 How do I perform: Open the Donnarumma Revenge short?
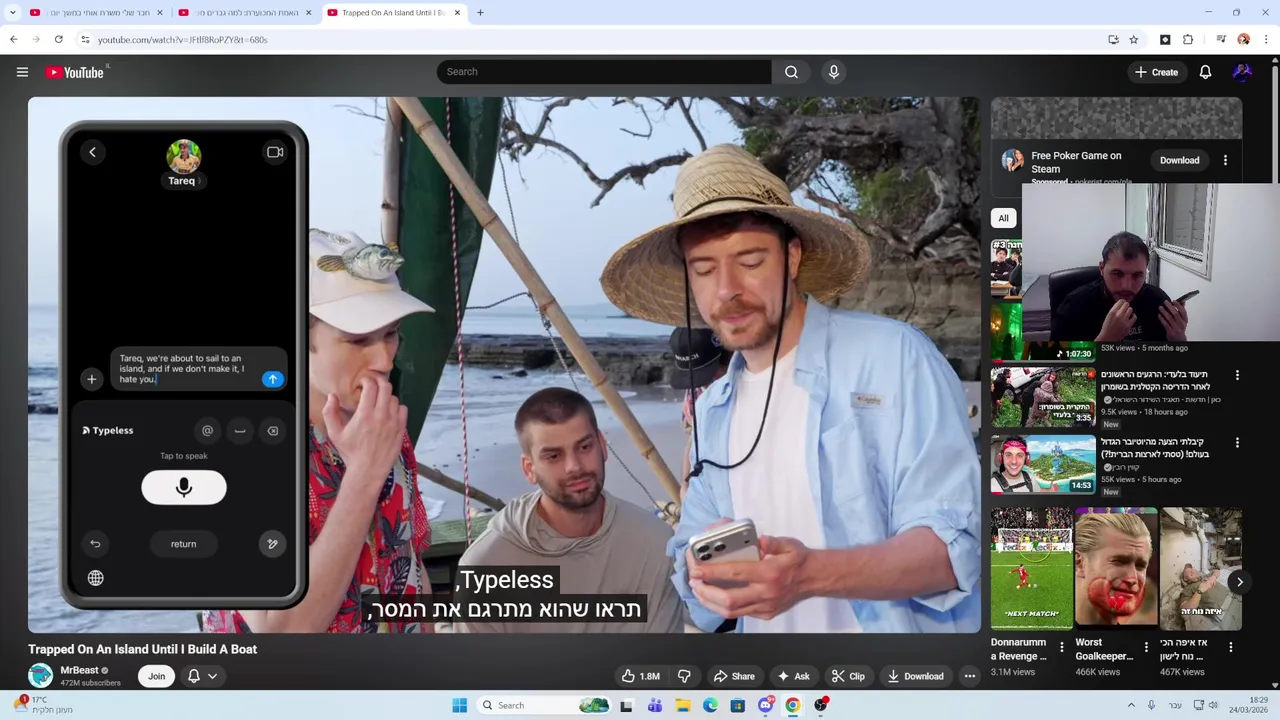[x=1031, y=569]
